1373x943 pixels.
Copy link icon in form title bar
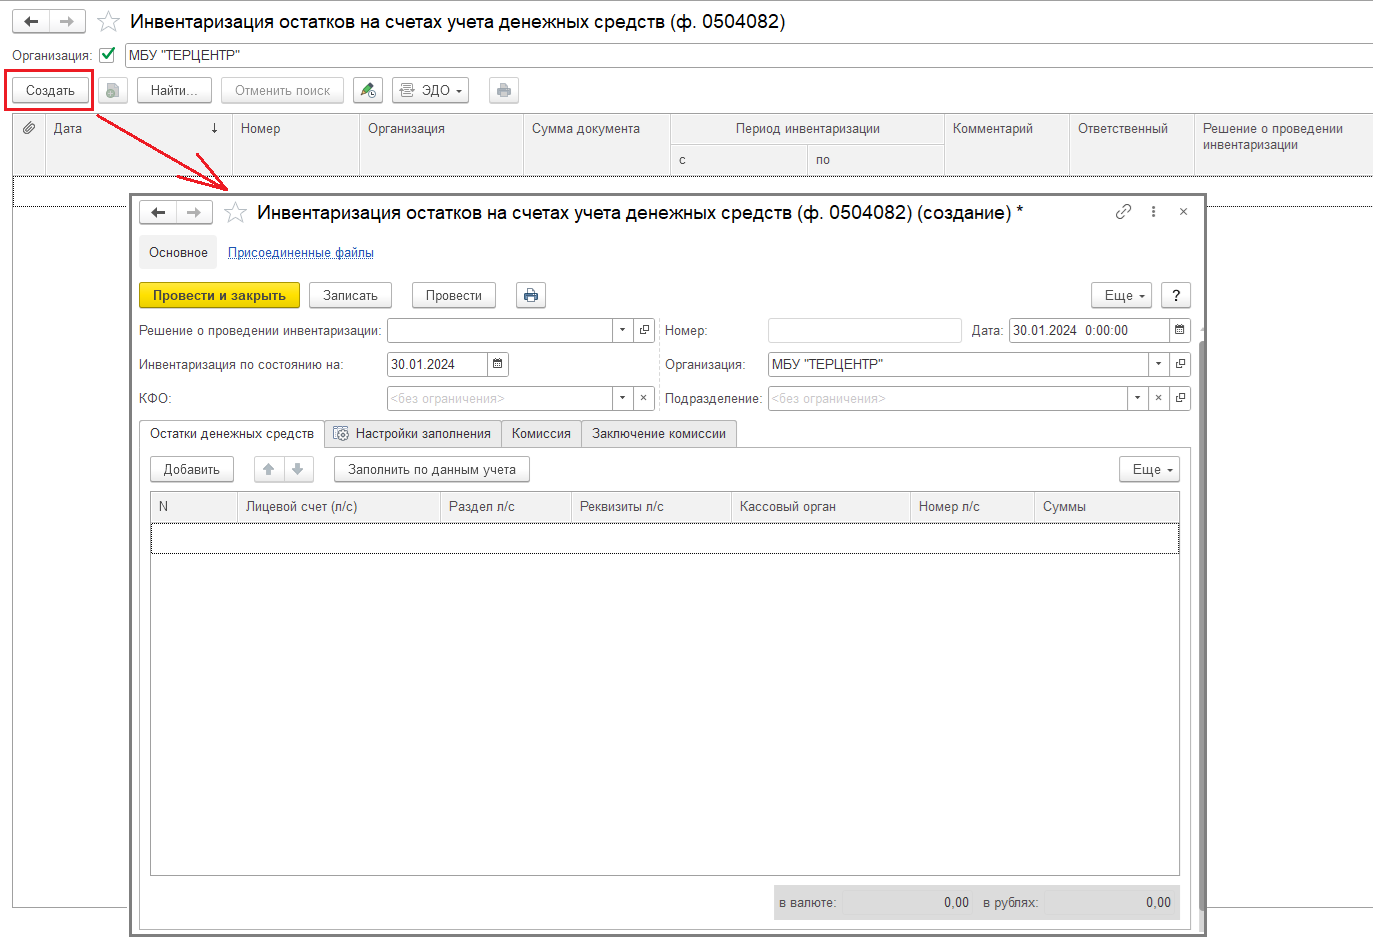(x=1123, y=212)
